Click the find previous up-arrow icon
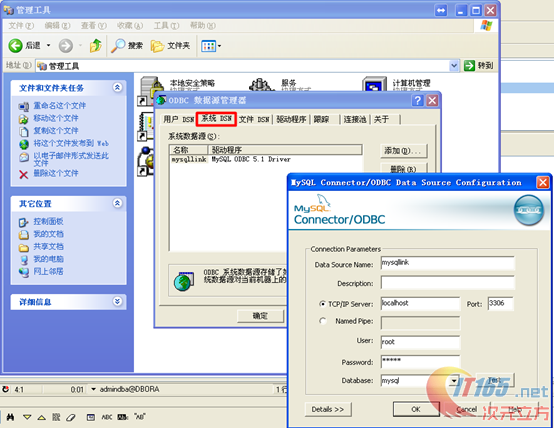Viewport: 555px width, 429px height. pos(41,417)
